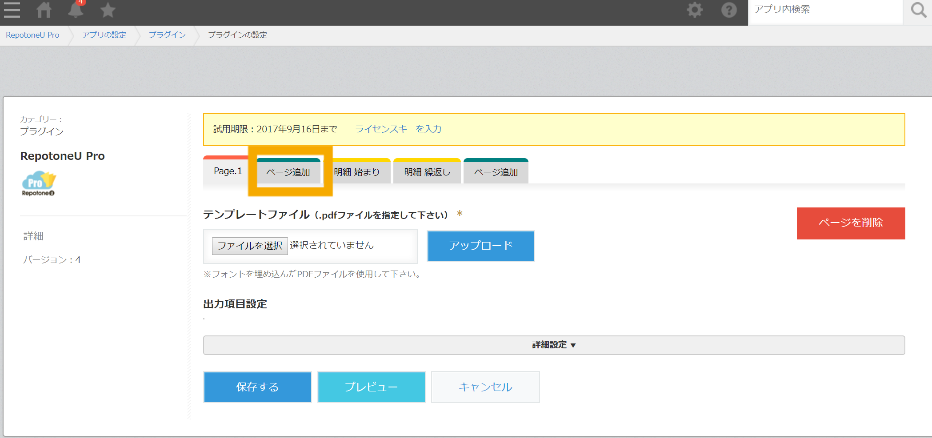
Task: Select the highlighted ページ追加 tab
Action: pyautogui.click(x=288, y=172)
